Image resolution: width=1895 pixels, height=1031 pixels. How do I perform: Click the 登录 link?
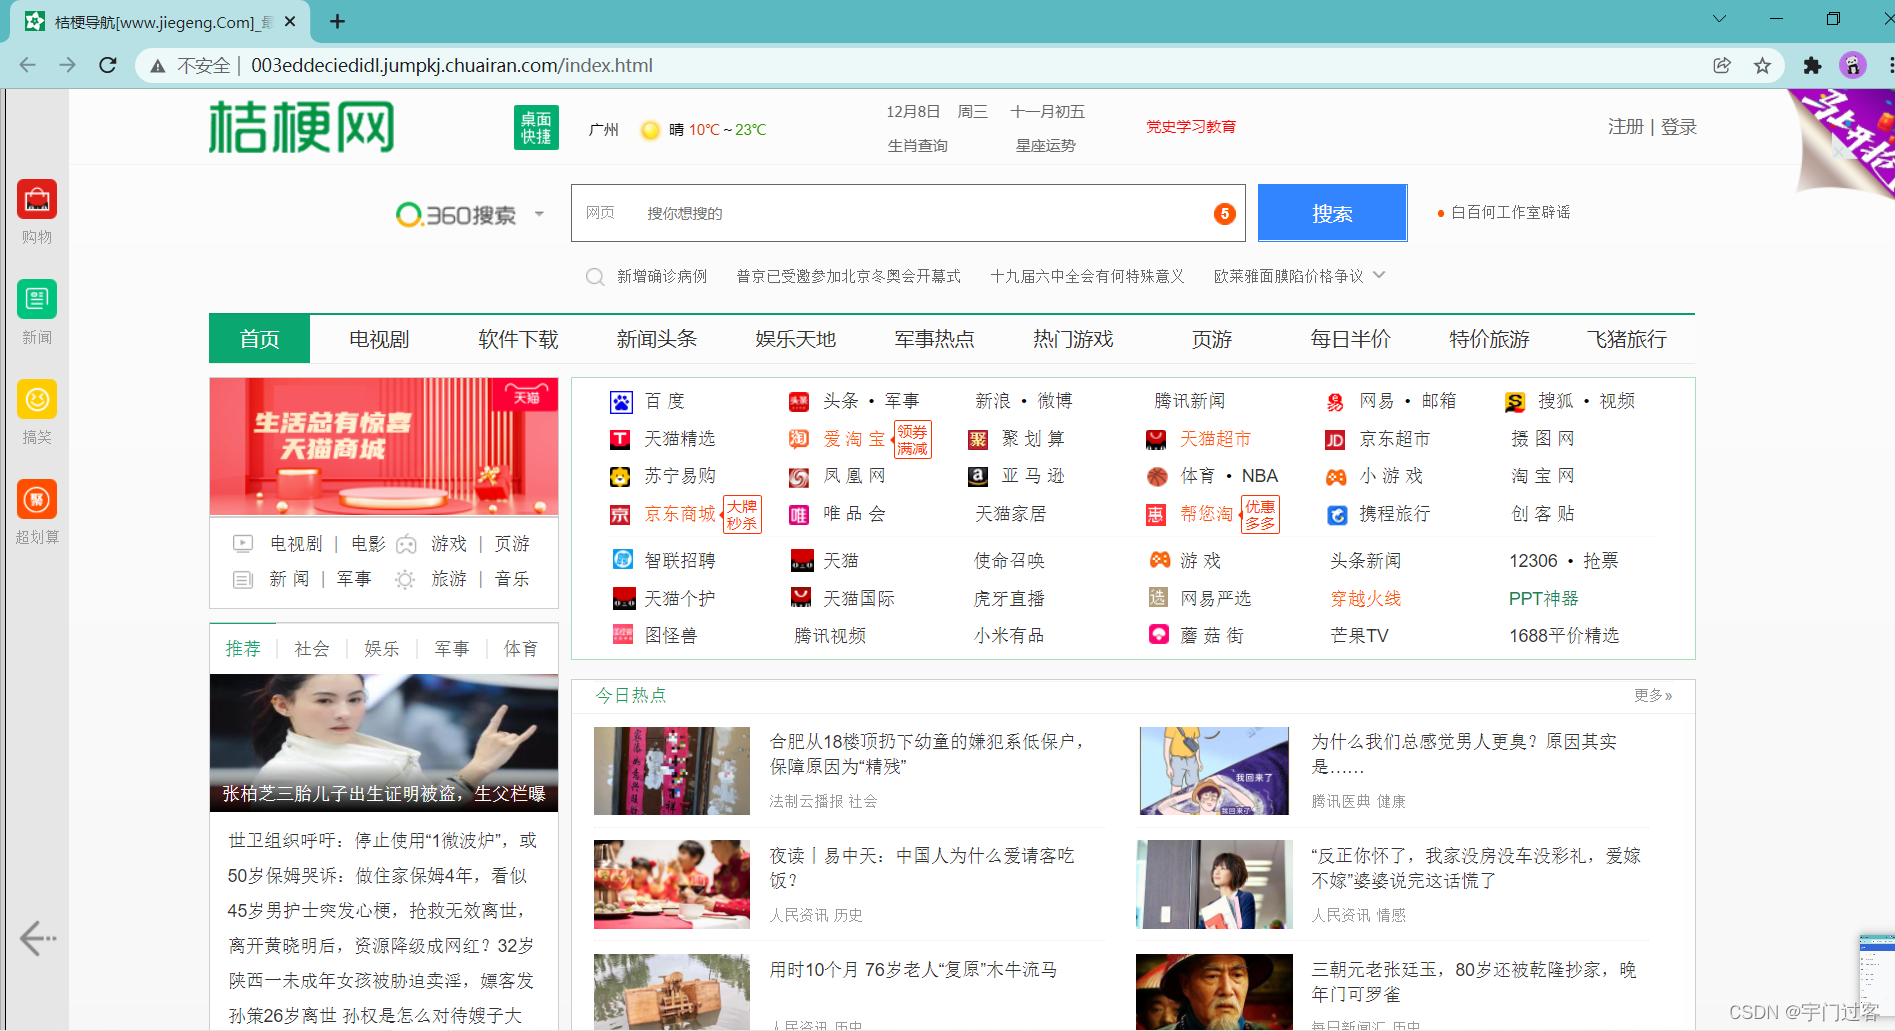1679,127
